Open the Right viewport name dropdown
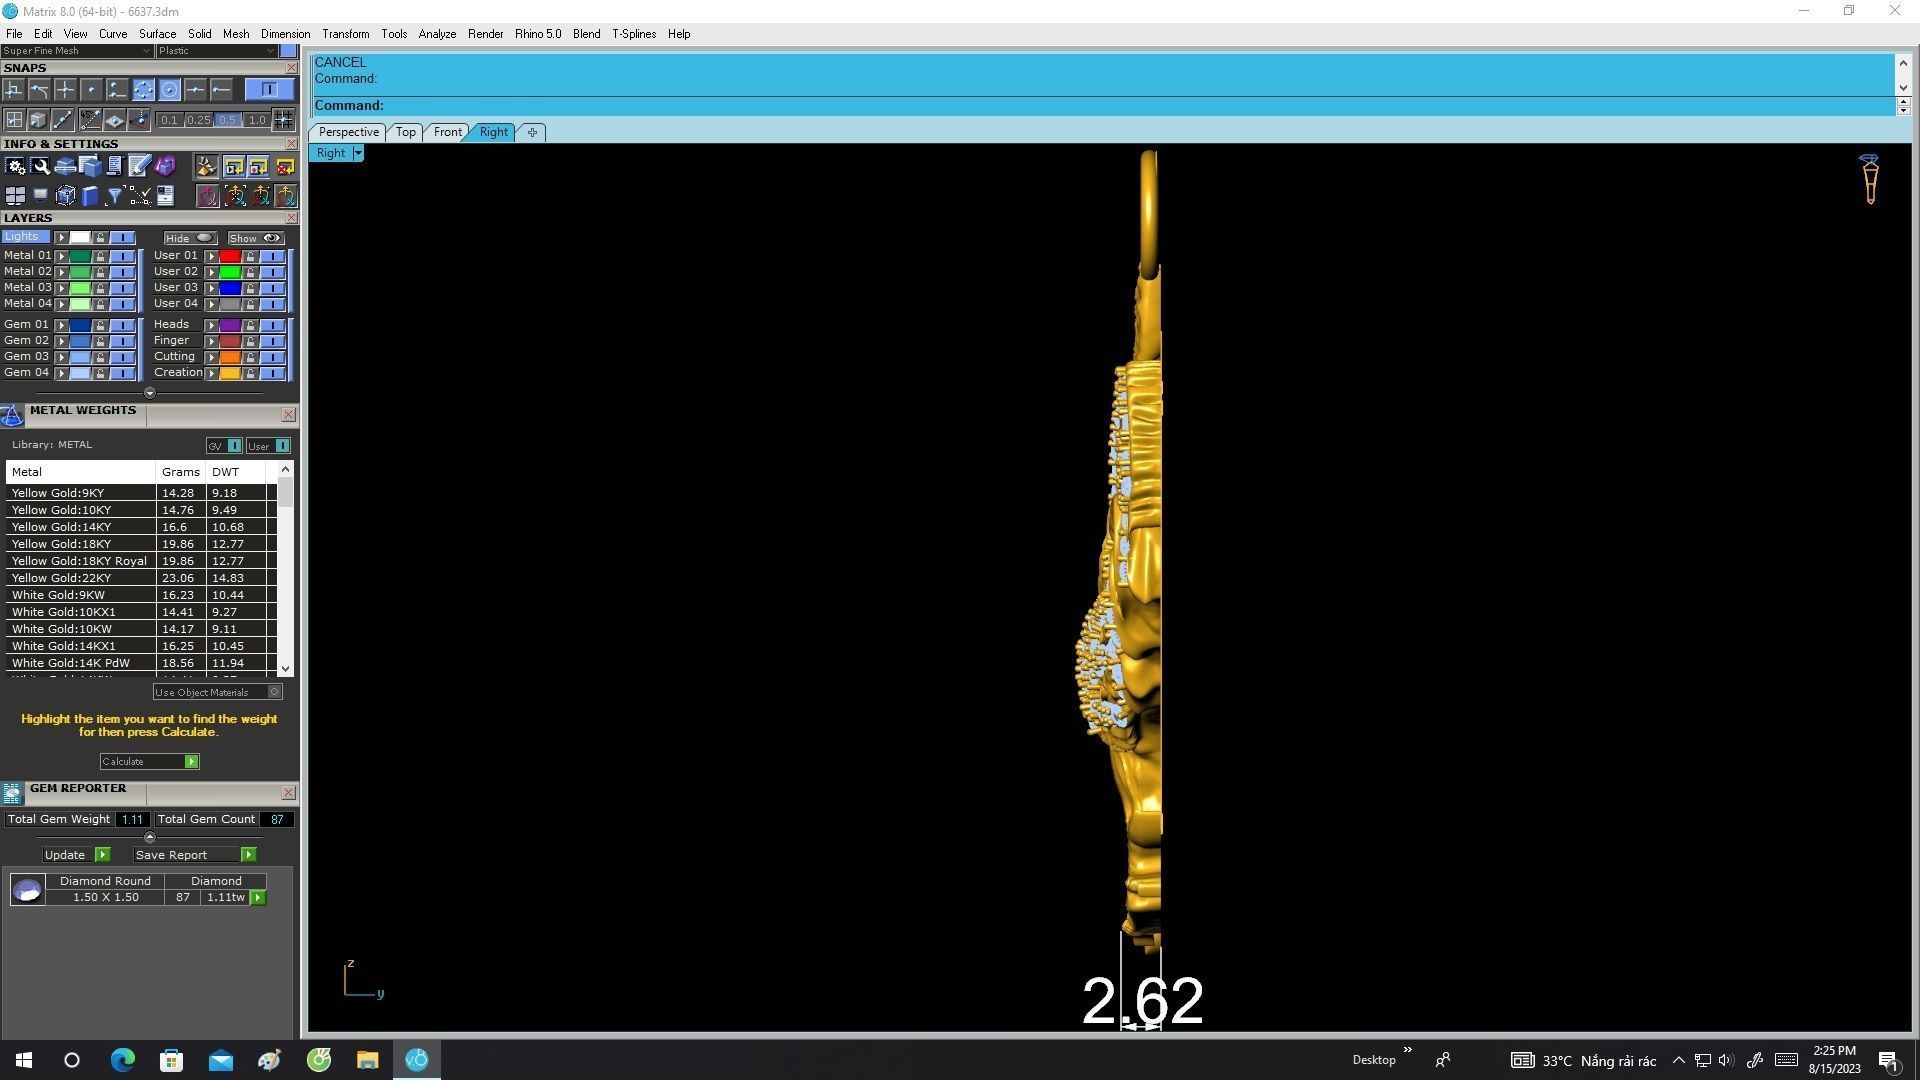Screen dimensions: 1920x1080 click(x=358, y=153)
